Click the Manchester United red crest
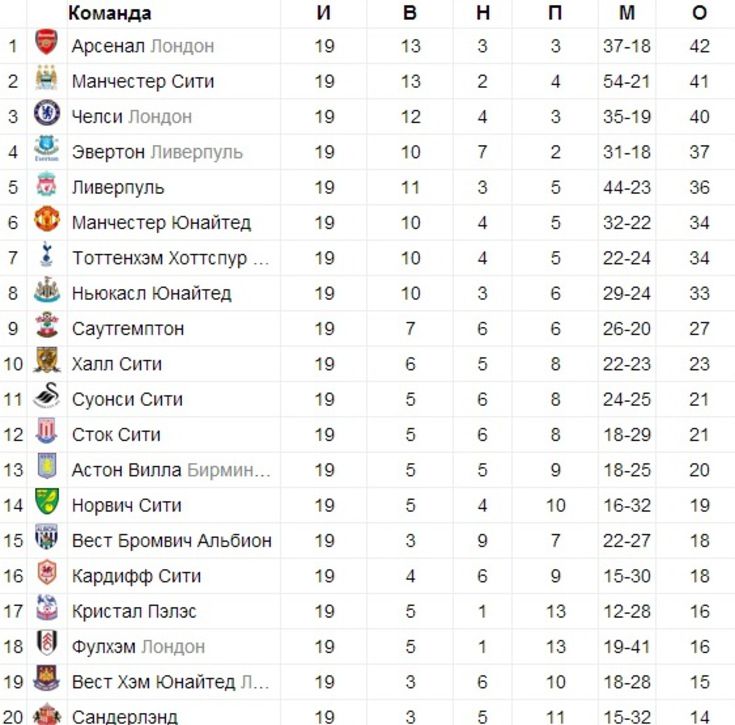 [47, 219]
